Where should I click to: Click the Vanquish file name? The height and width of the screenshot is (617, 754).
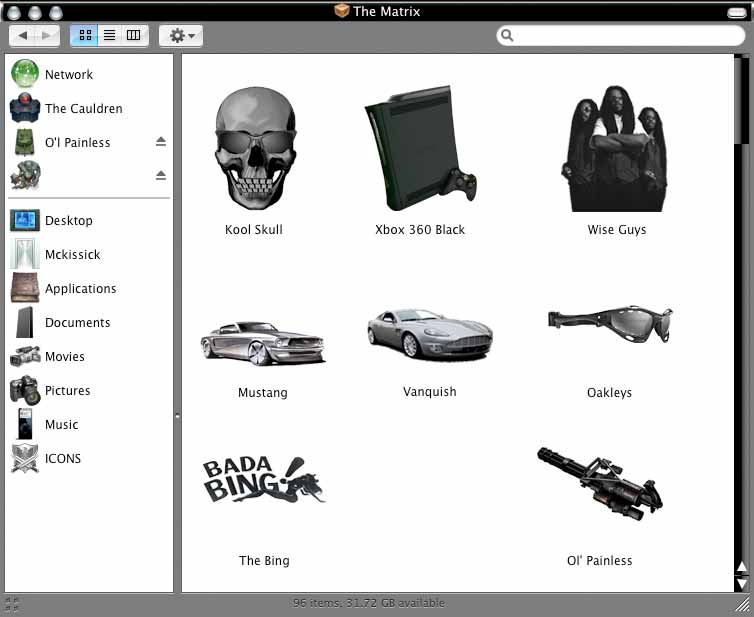[x=429, y=392]
